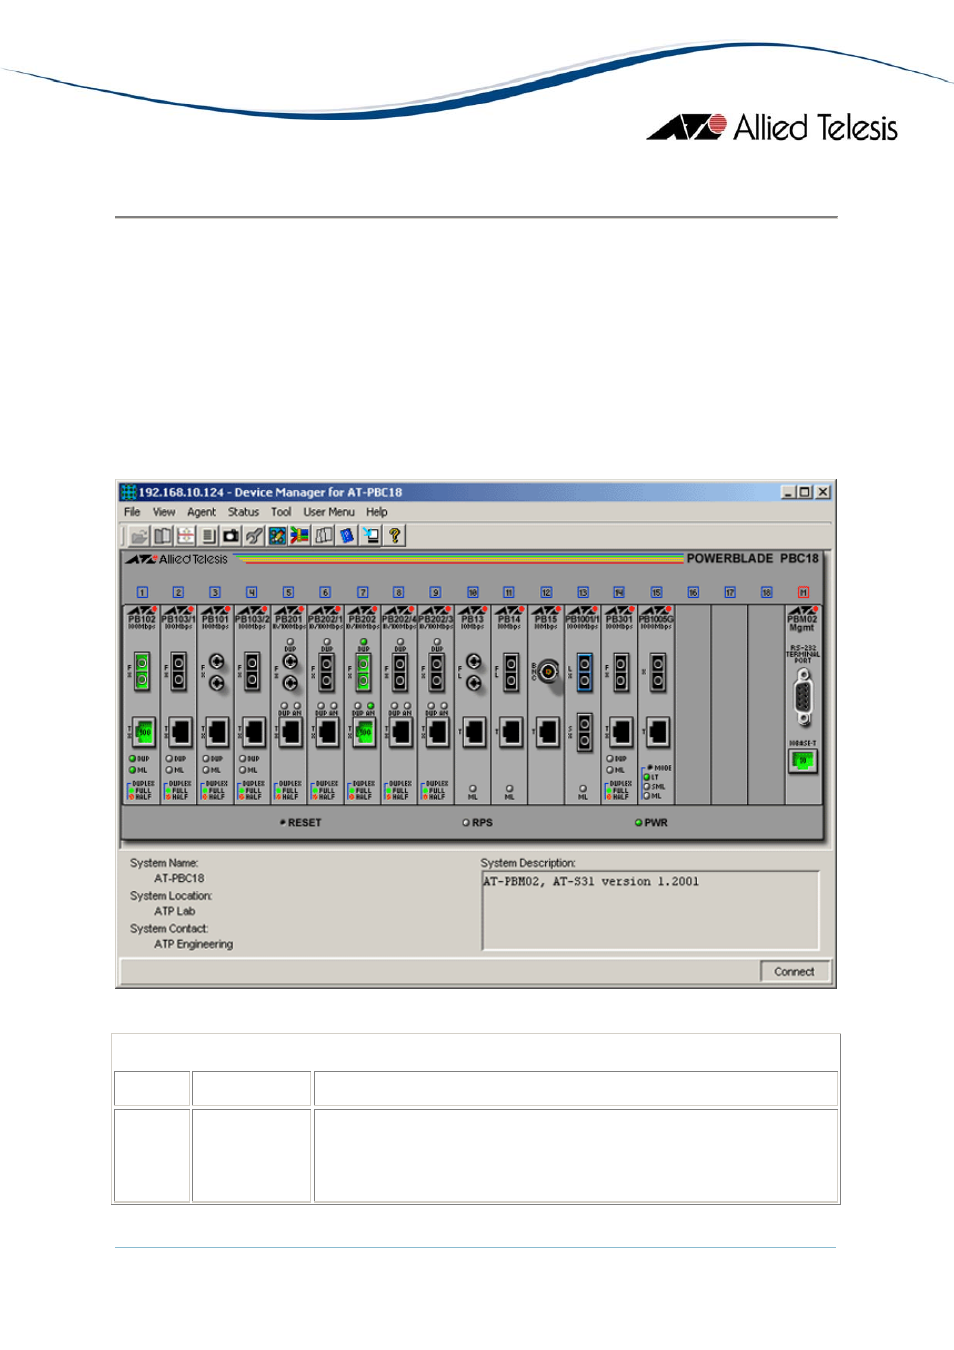
Task: Click the colored network lines toolbar icon
Action: coord(300,536)
